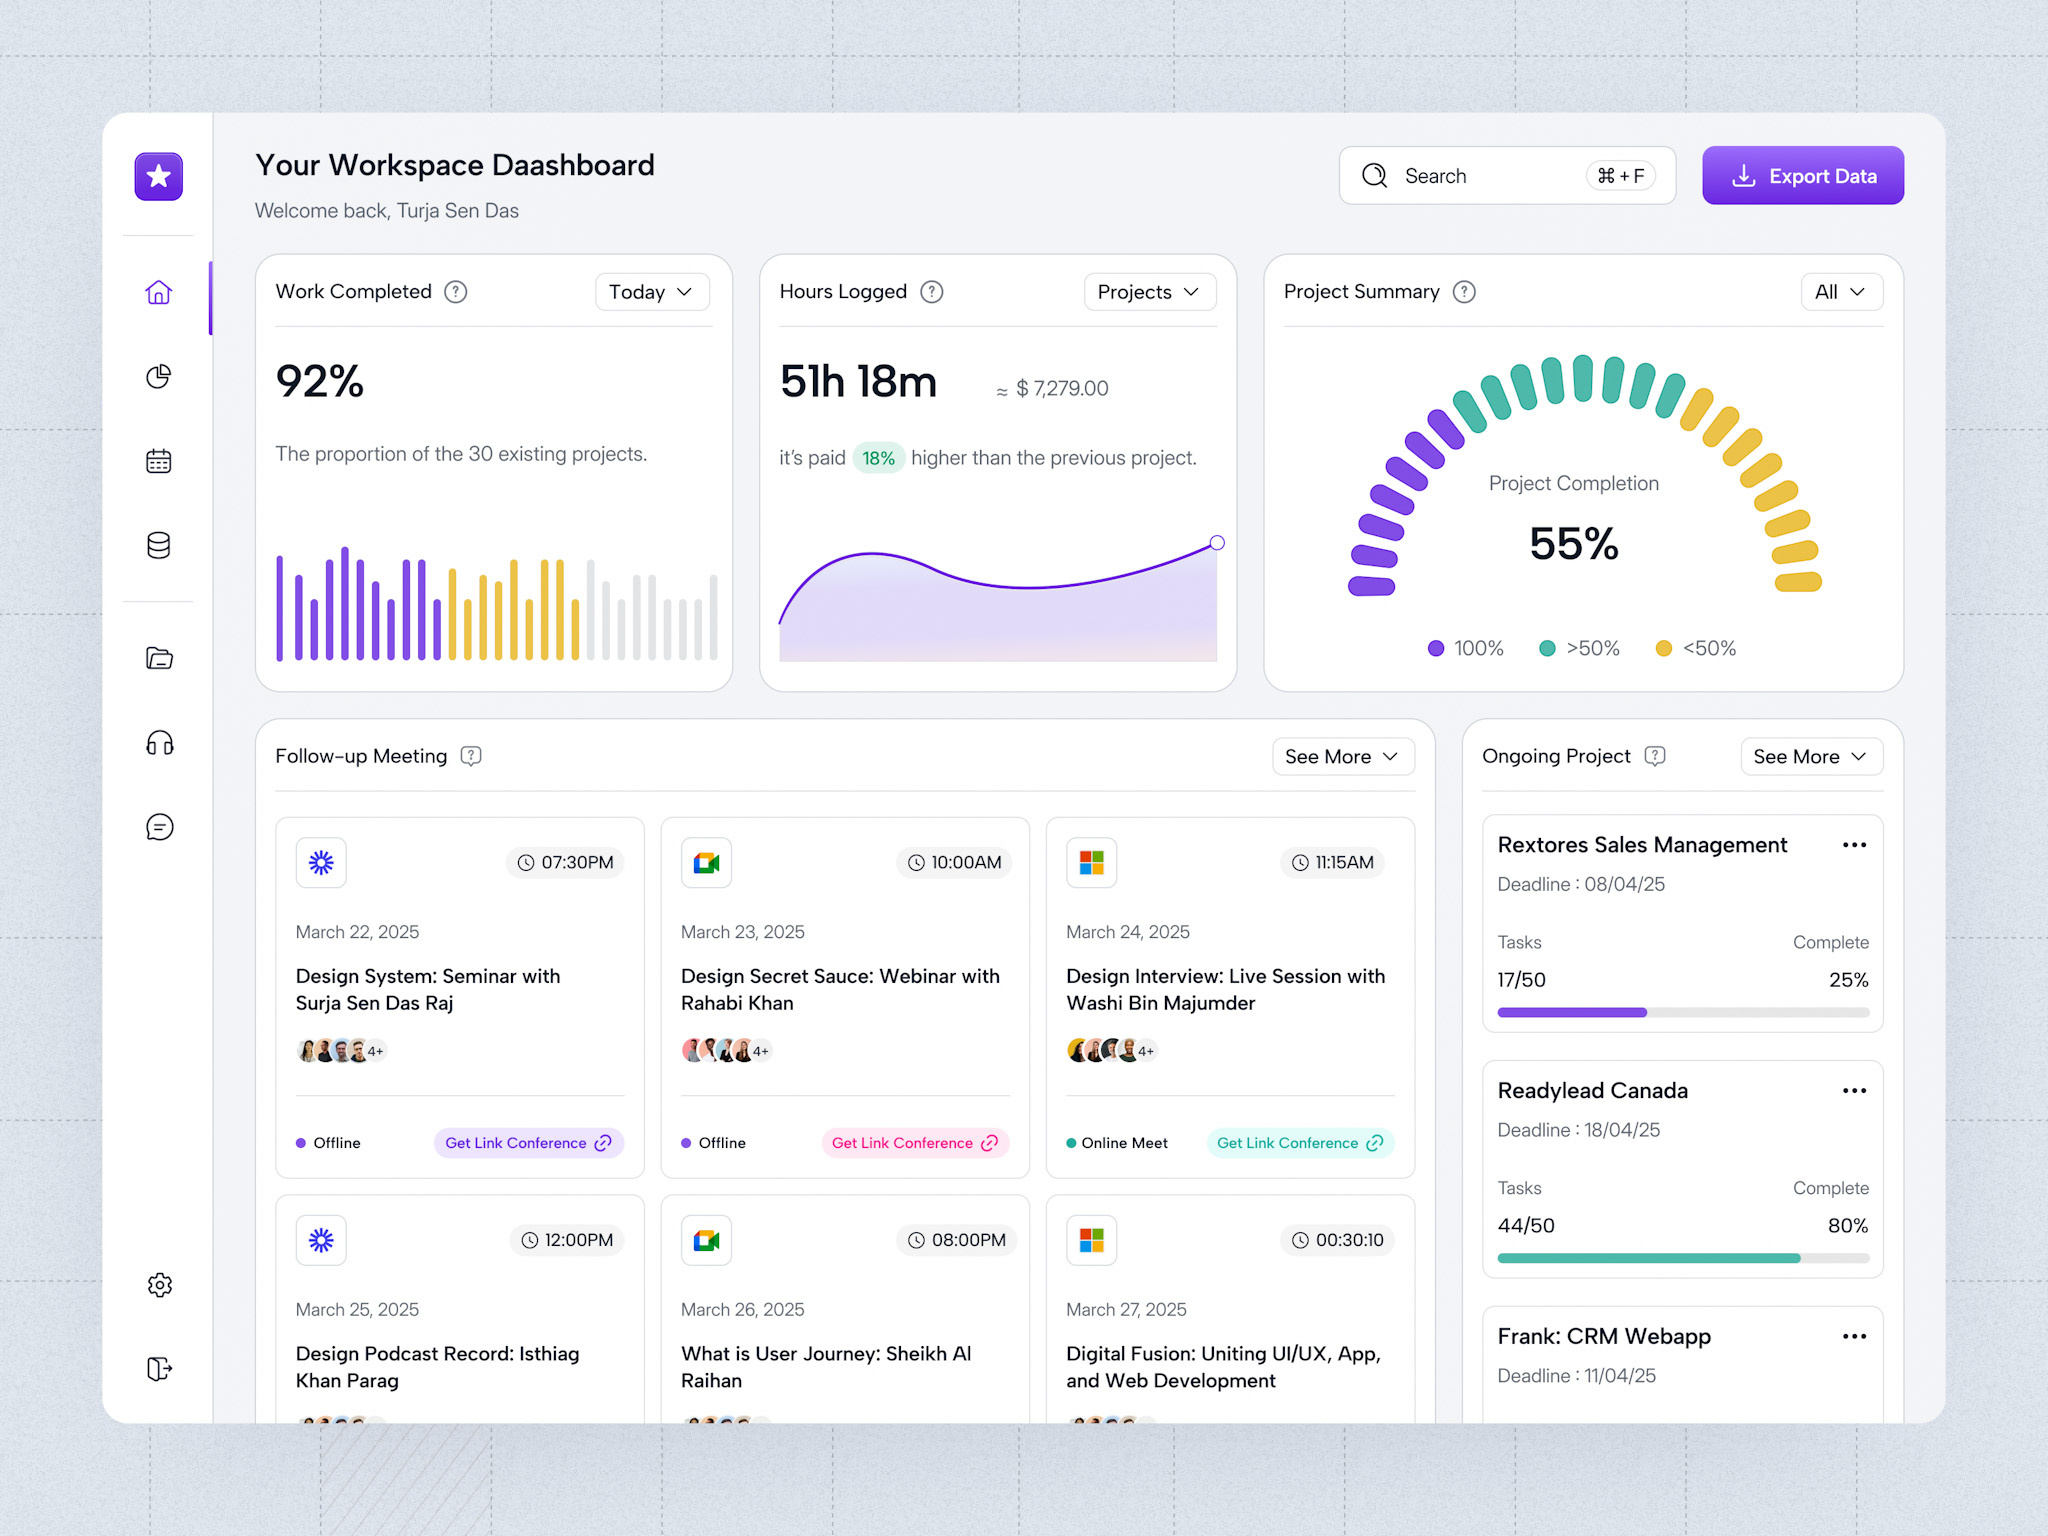The width and height of the screenshot is (2048, 1536).
Task: Open the three-dot menu on Readylead Canada
Action: pyautogui.click(x=1854, y=1091)
